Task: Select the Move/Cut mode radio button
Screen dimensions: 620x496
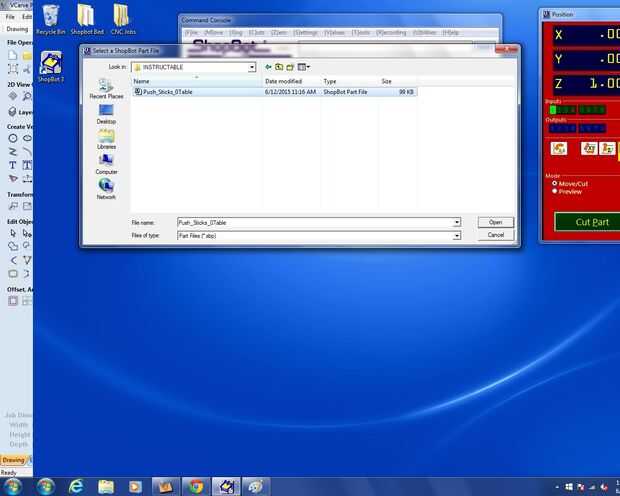Action: click(x=555, y=184)
